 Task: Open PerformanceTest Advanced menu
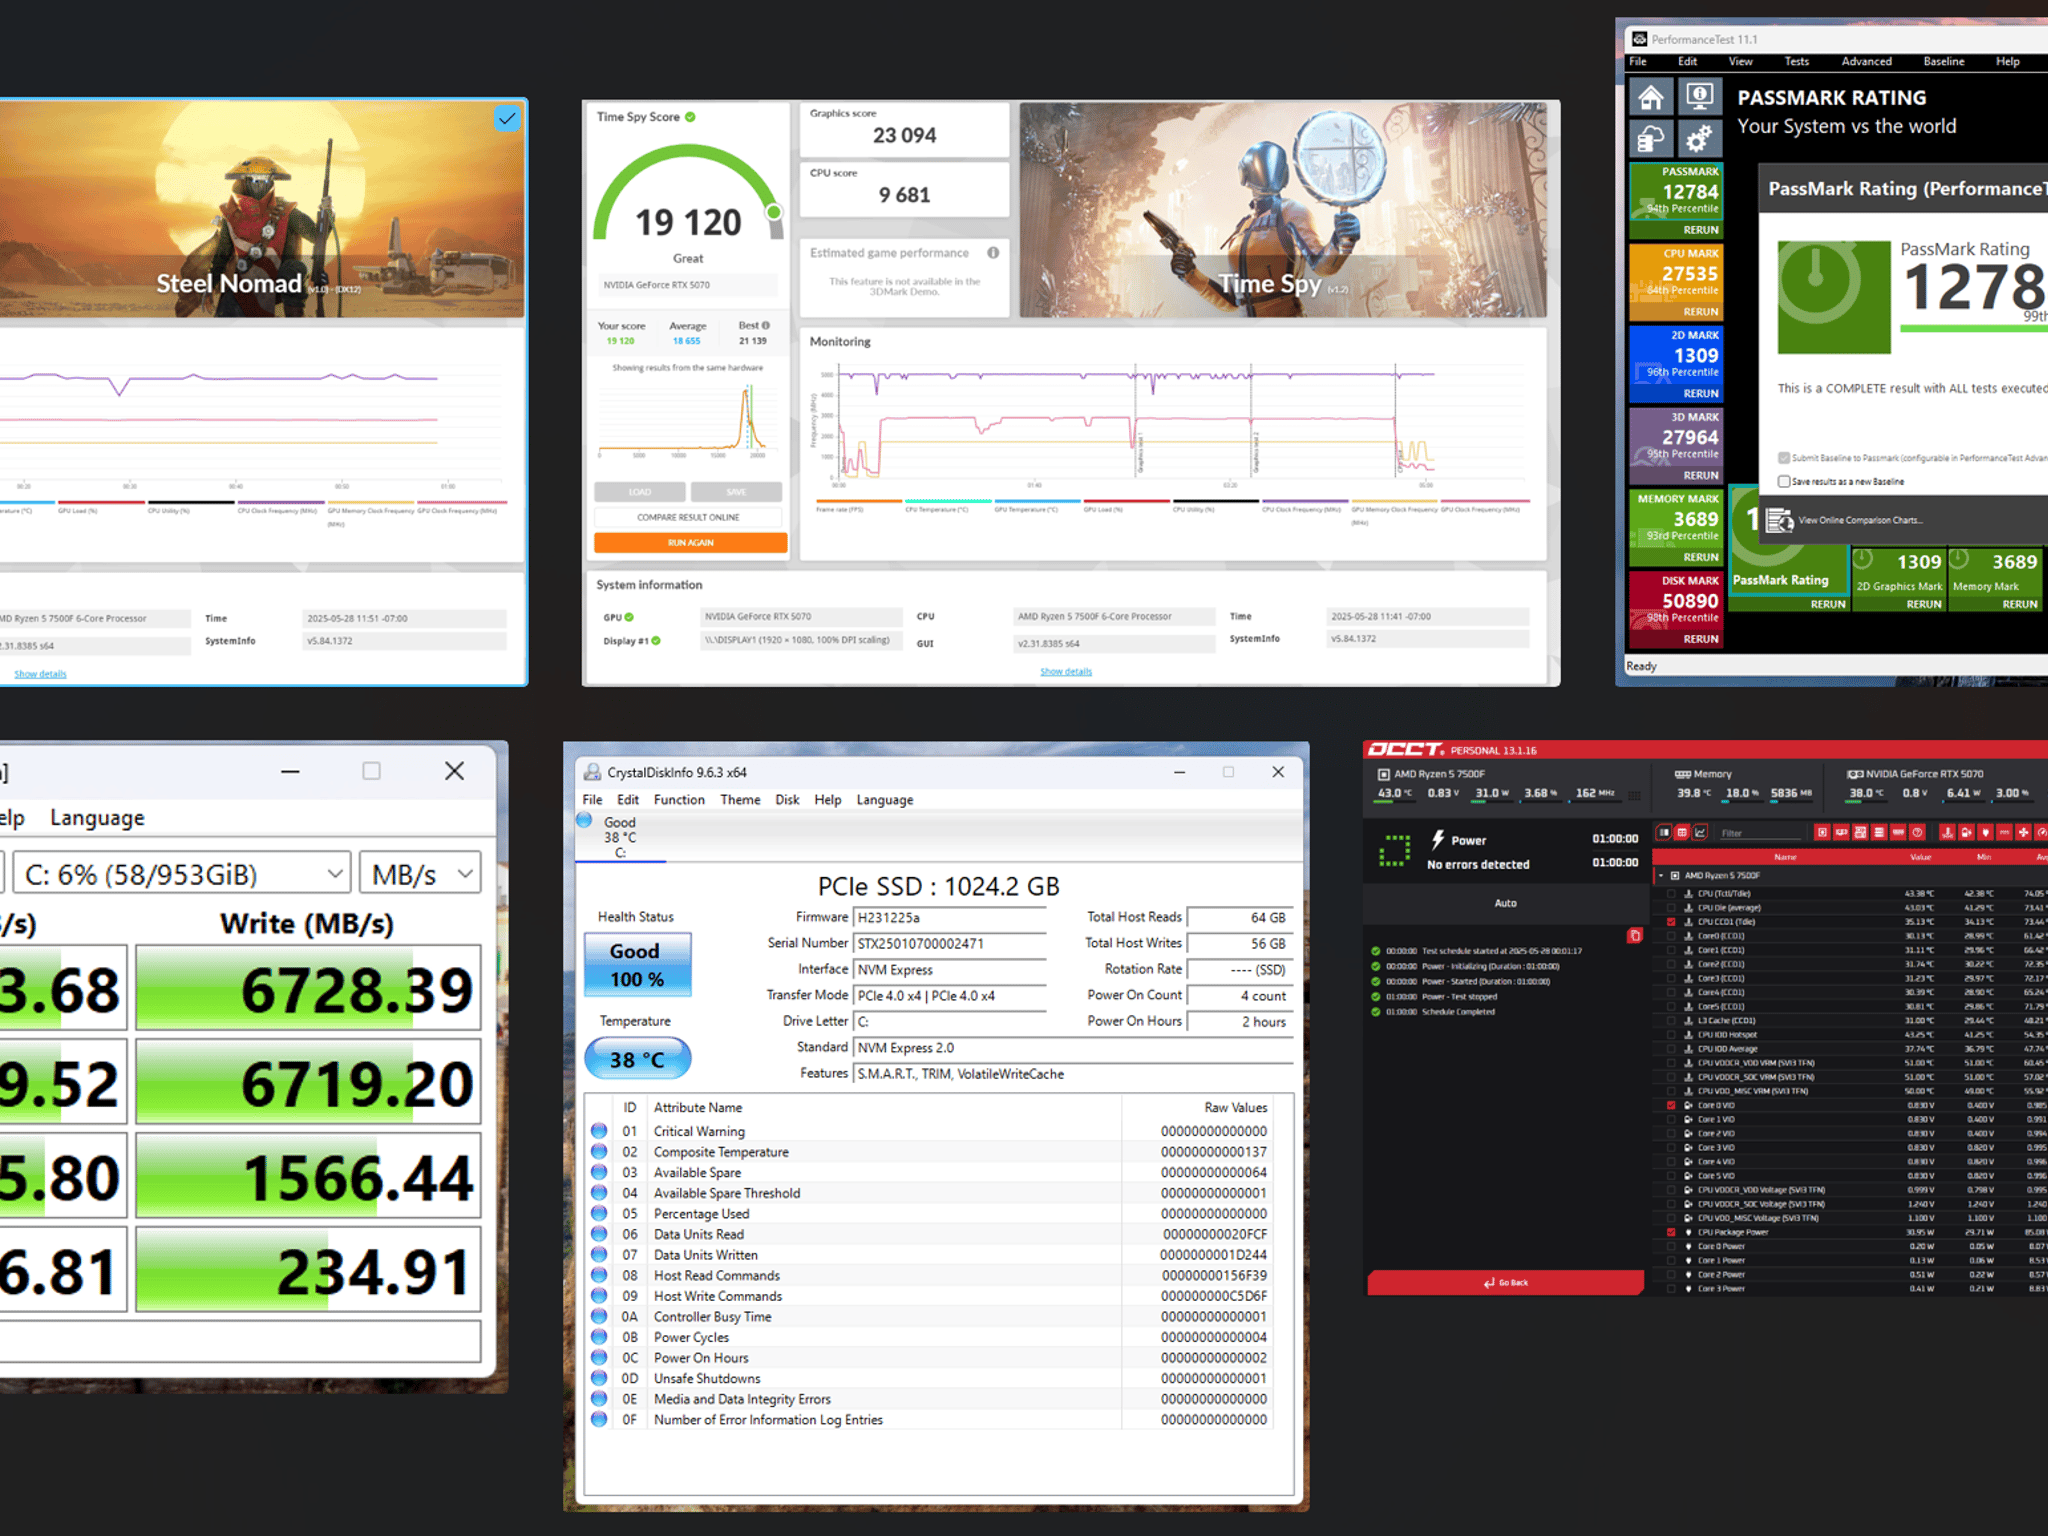click(x=1866, y=61)
